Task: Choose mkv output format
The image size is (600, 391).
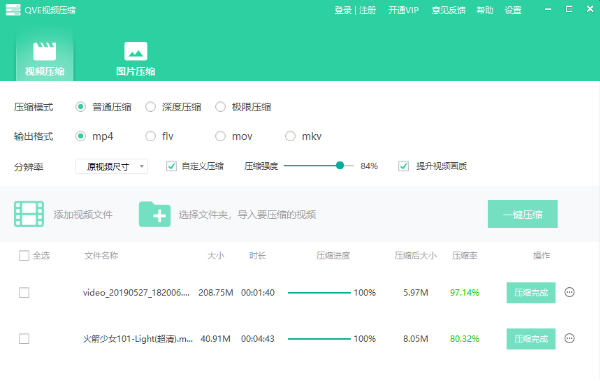Action: pos(290,136)
